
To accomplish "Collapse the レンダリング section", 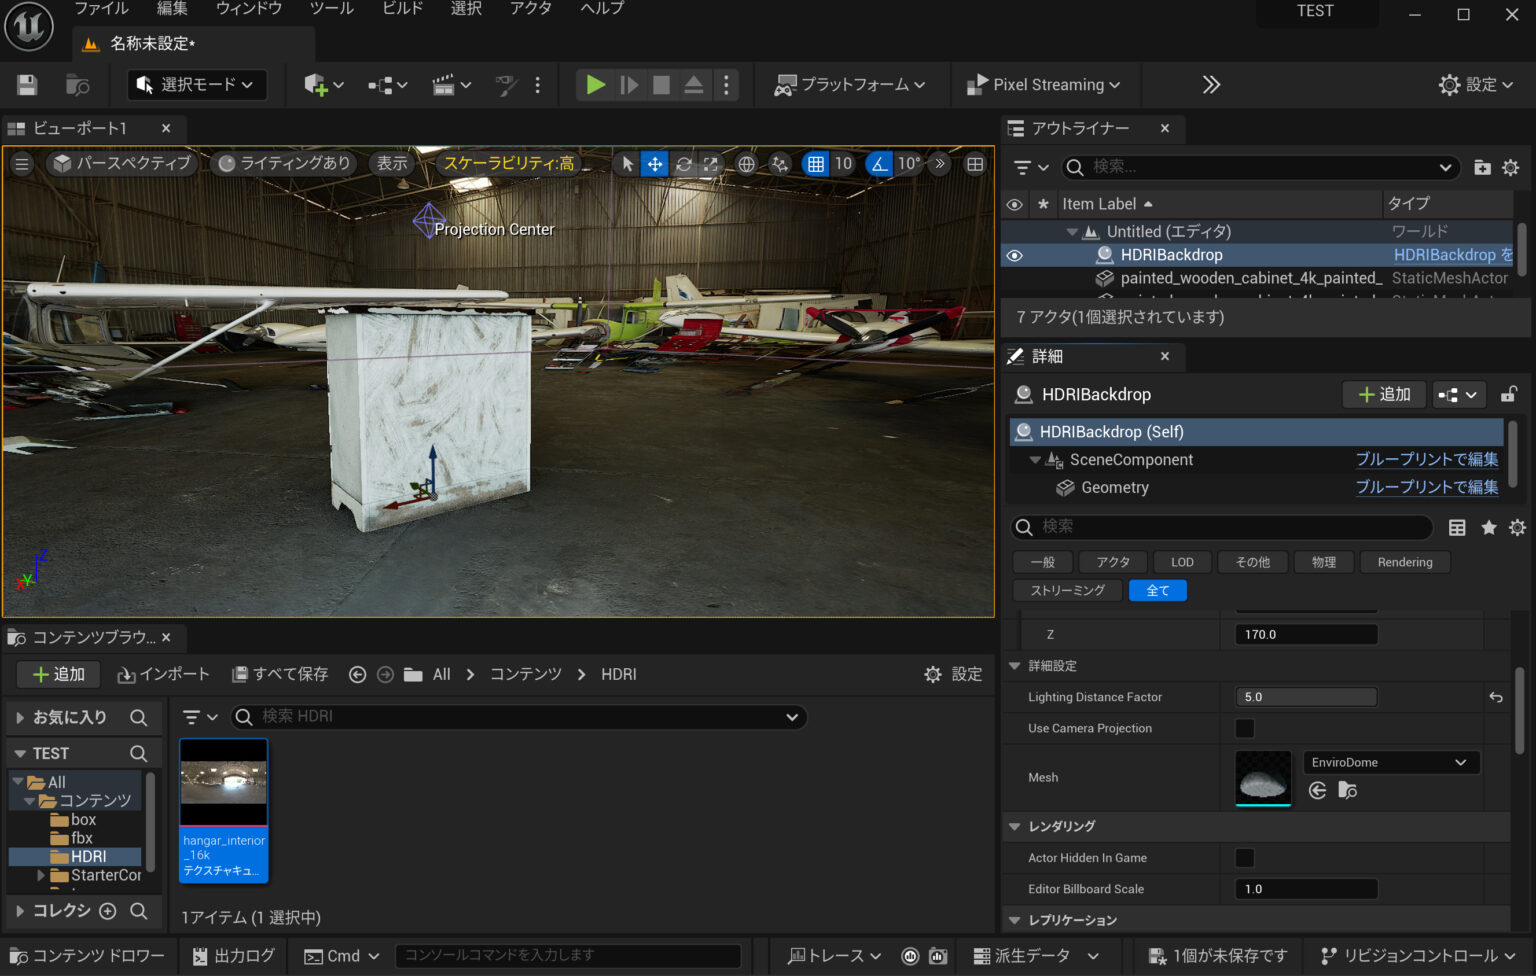I will coord(1015,826).
